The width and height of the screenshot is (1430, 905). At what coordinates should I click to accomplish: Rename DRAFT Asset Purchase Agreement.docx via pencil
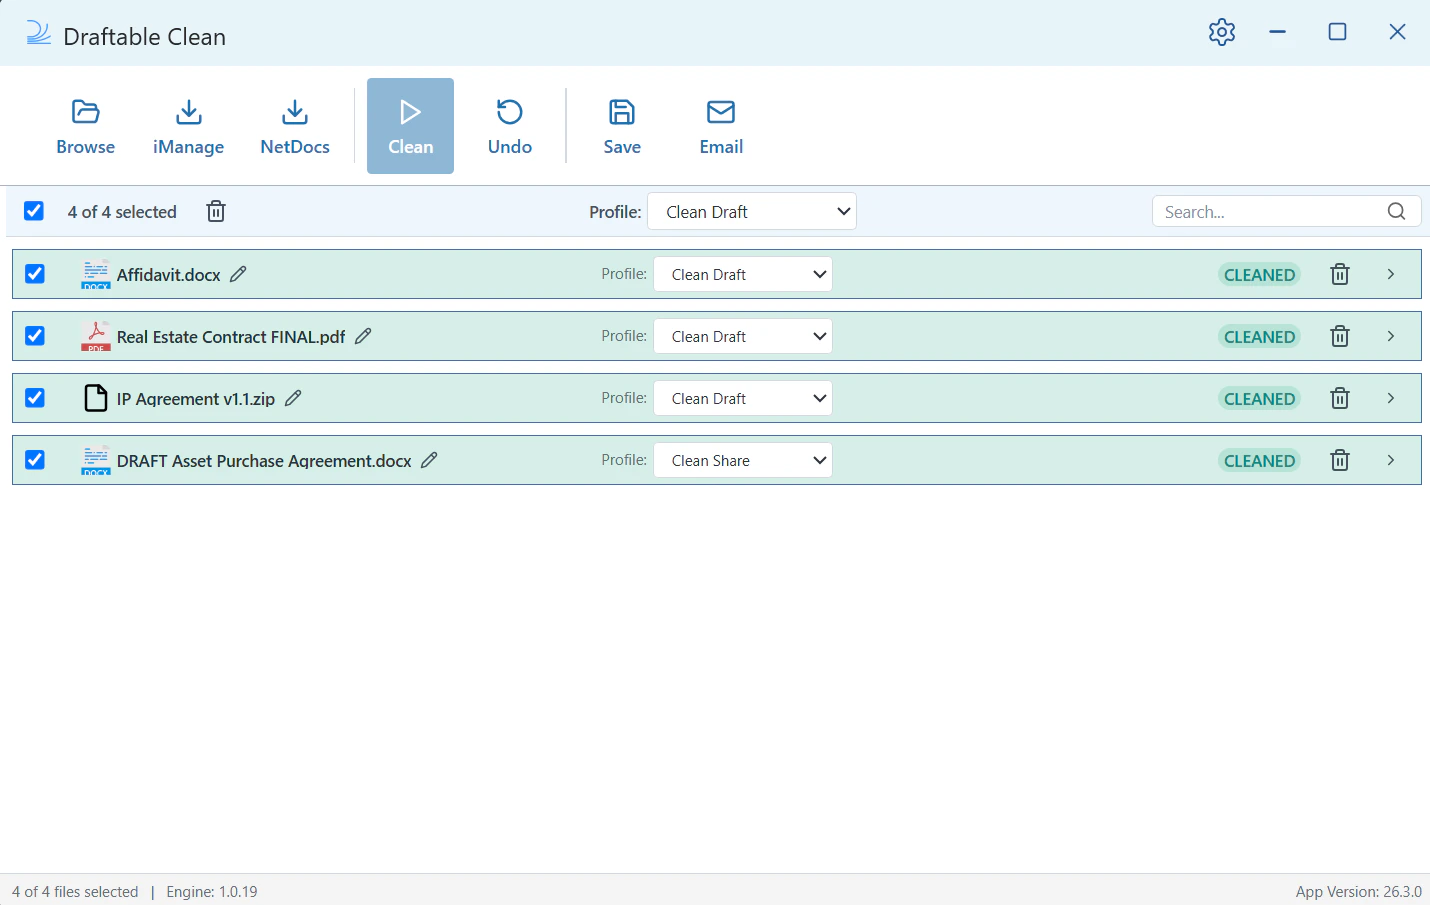coord(429,460)
